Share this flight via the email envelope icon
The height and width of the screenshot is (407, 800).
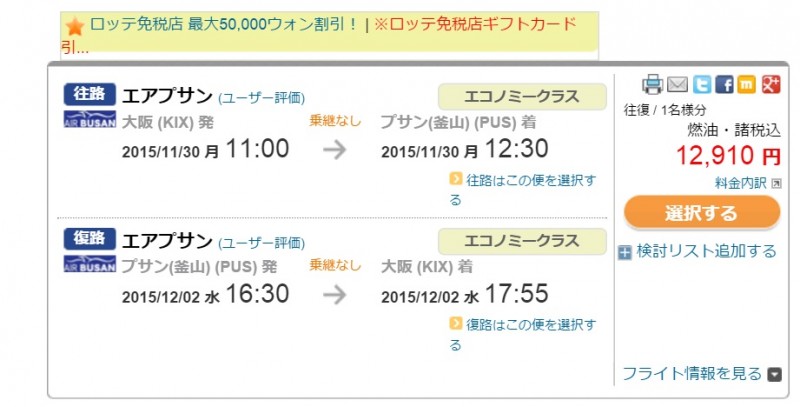677,84
